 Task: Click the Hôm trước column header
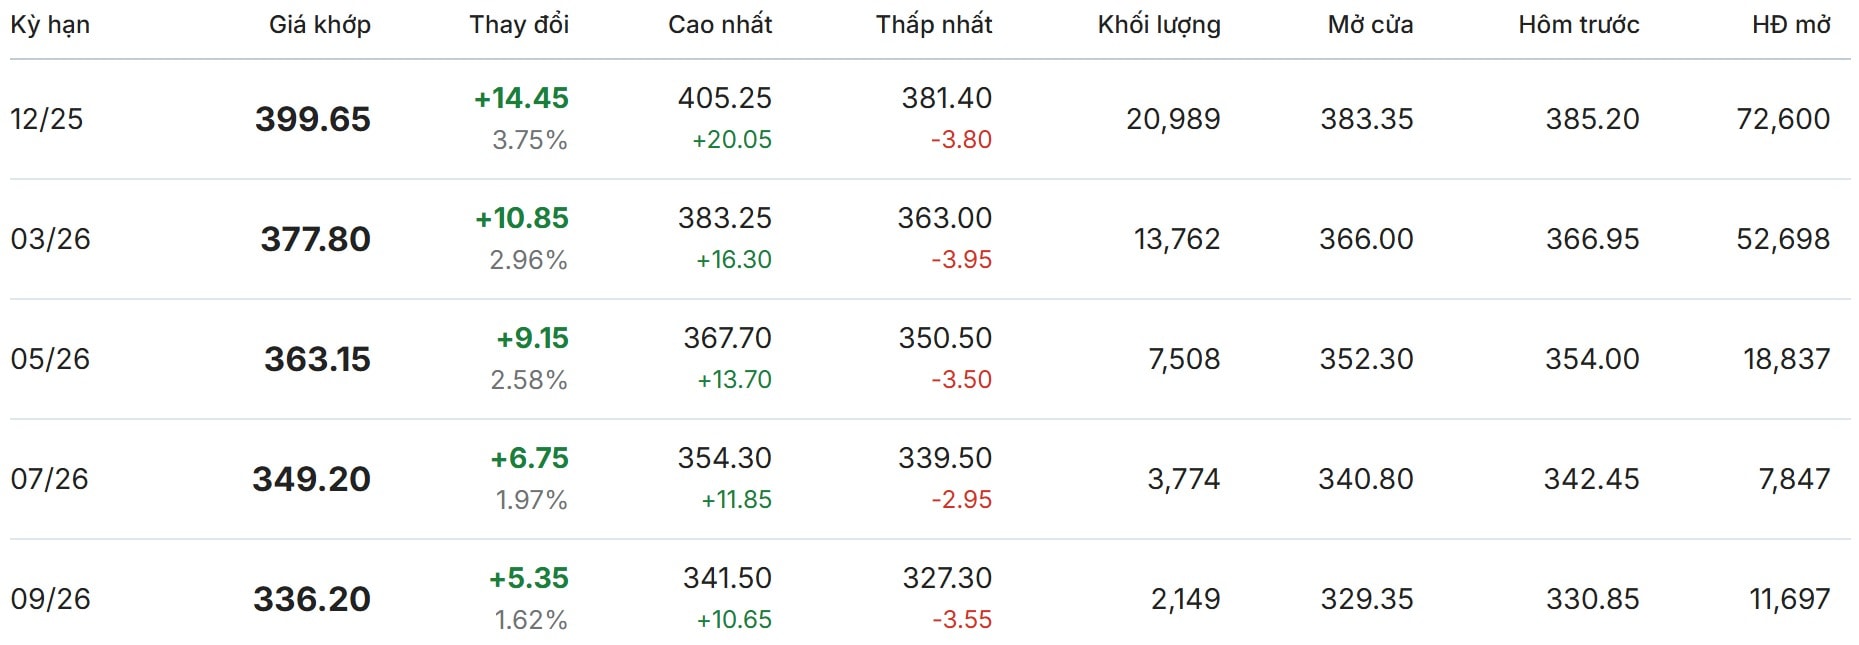coord(1578,25)
